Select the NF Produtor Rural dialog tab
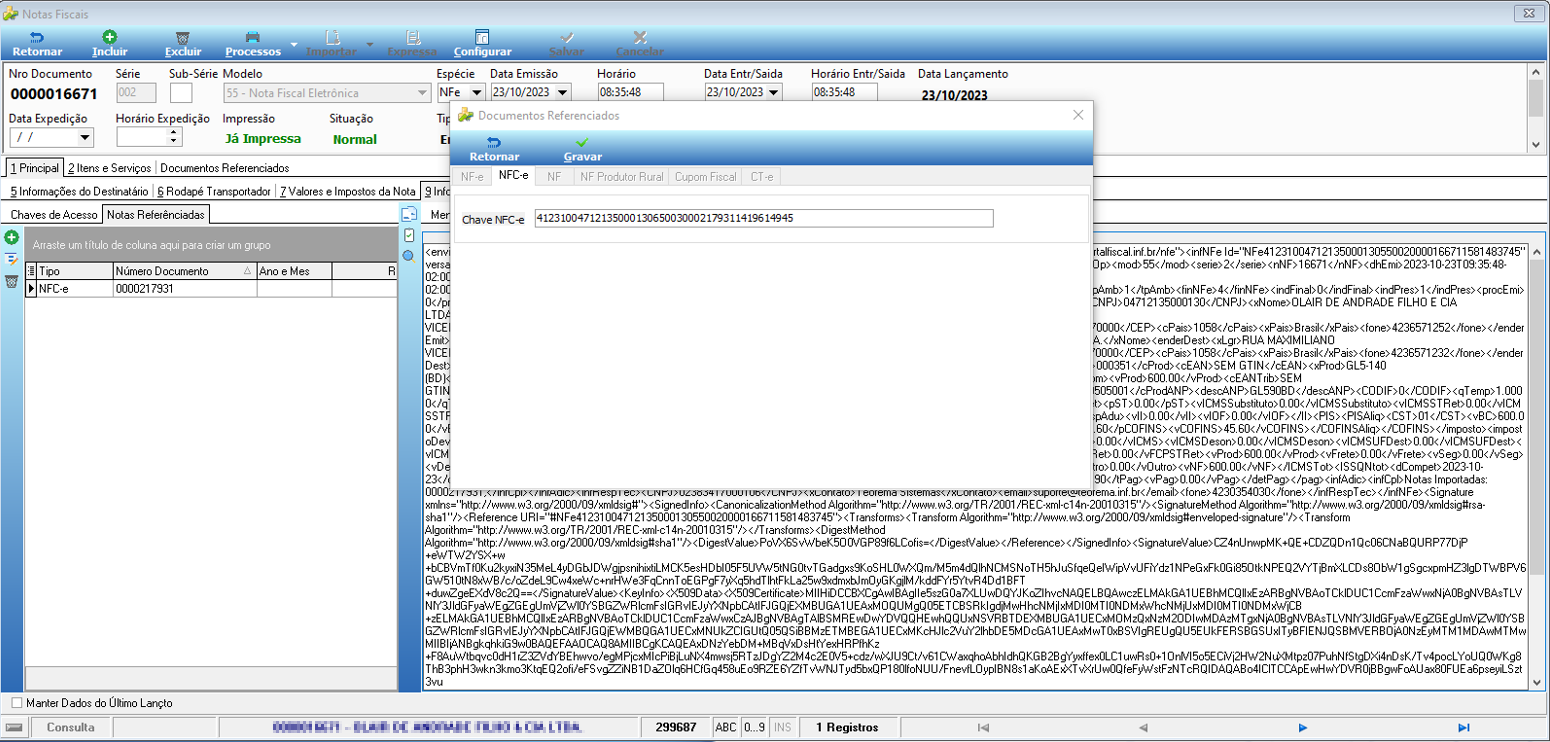The image size is (1550, 742). click(x=621, y=177)
